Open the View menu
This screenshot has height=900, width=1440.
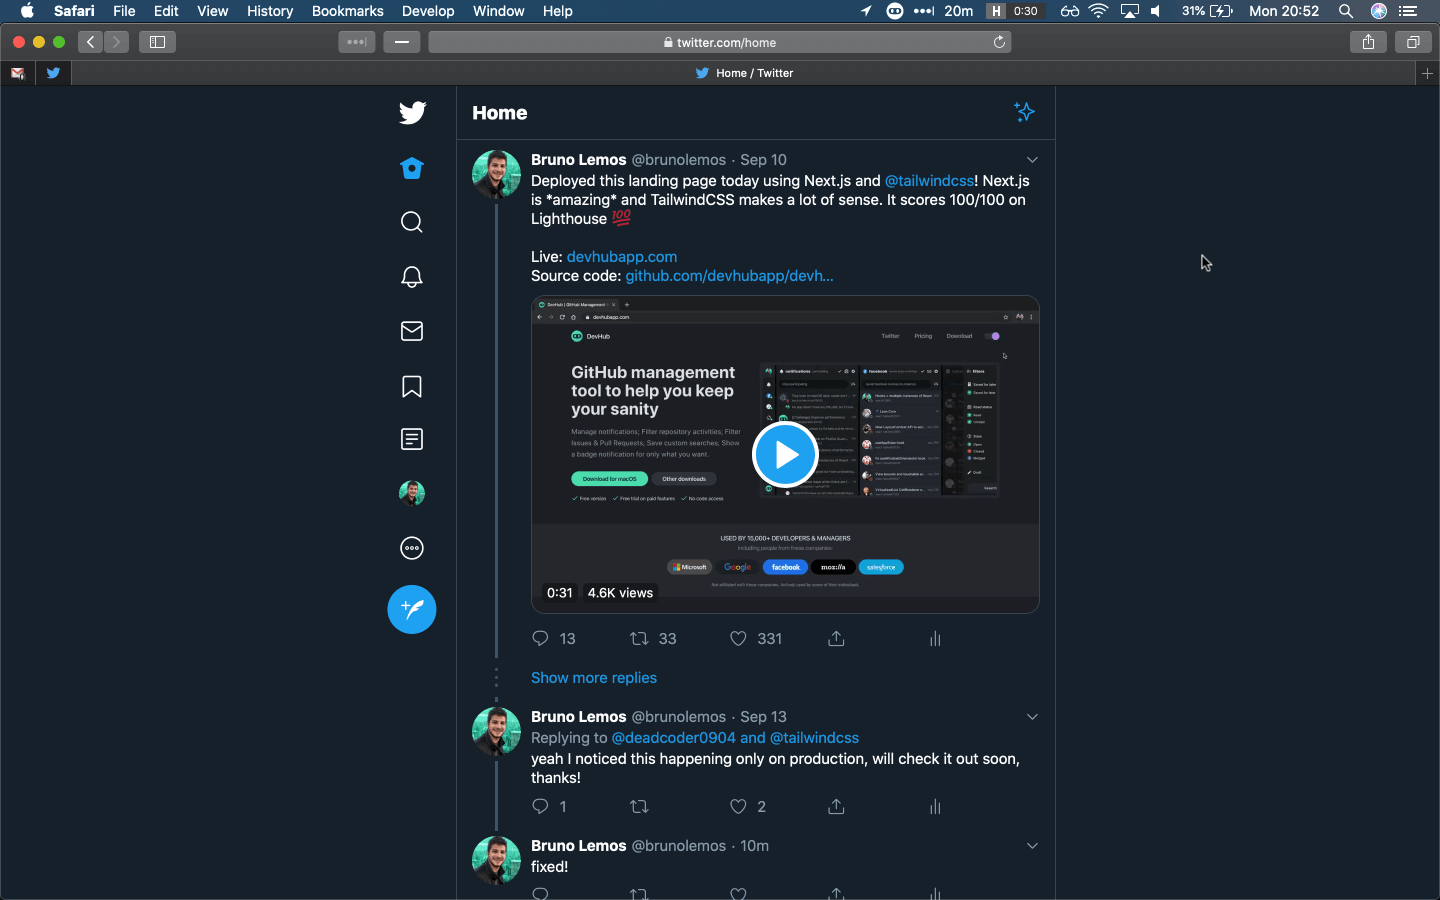point(212,11)
